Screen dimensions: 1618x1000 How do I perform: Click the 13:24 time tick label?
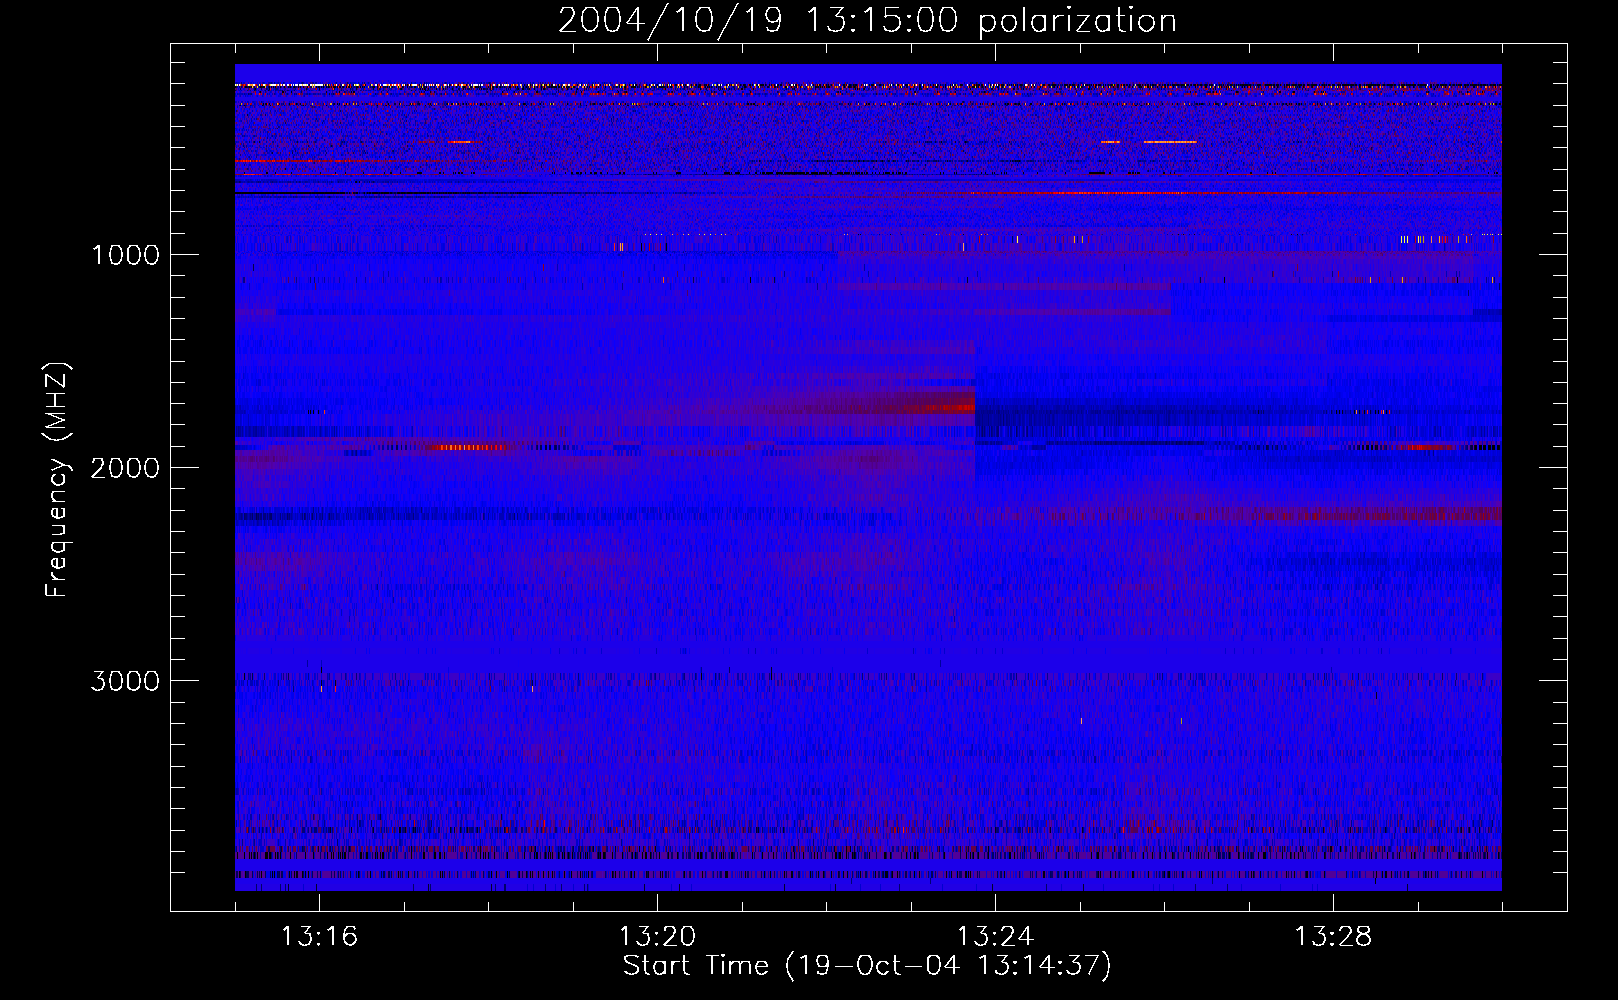(995, 937)
